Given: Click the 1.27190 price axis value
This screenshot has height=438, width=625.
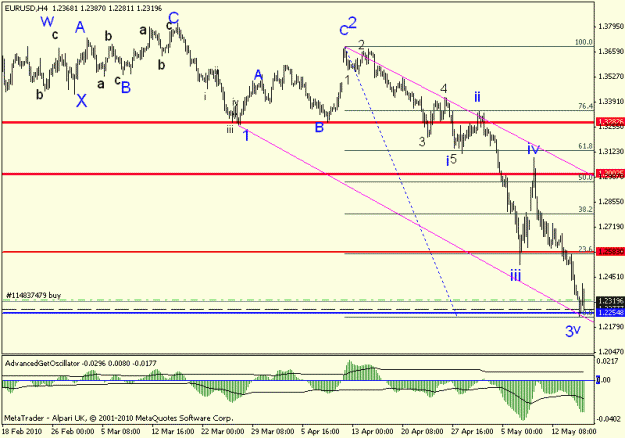Looking at the screenshot, I should (x=610, y=227).
